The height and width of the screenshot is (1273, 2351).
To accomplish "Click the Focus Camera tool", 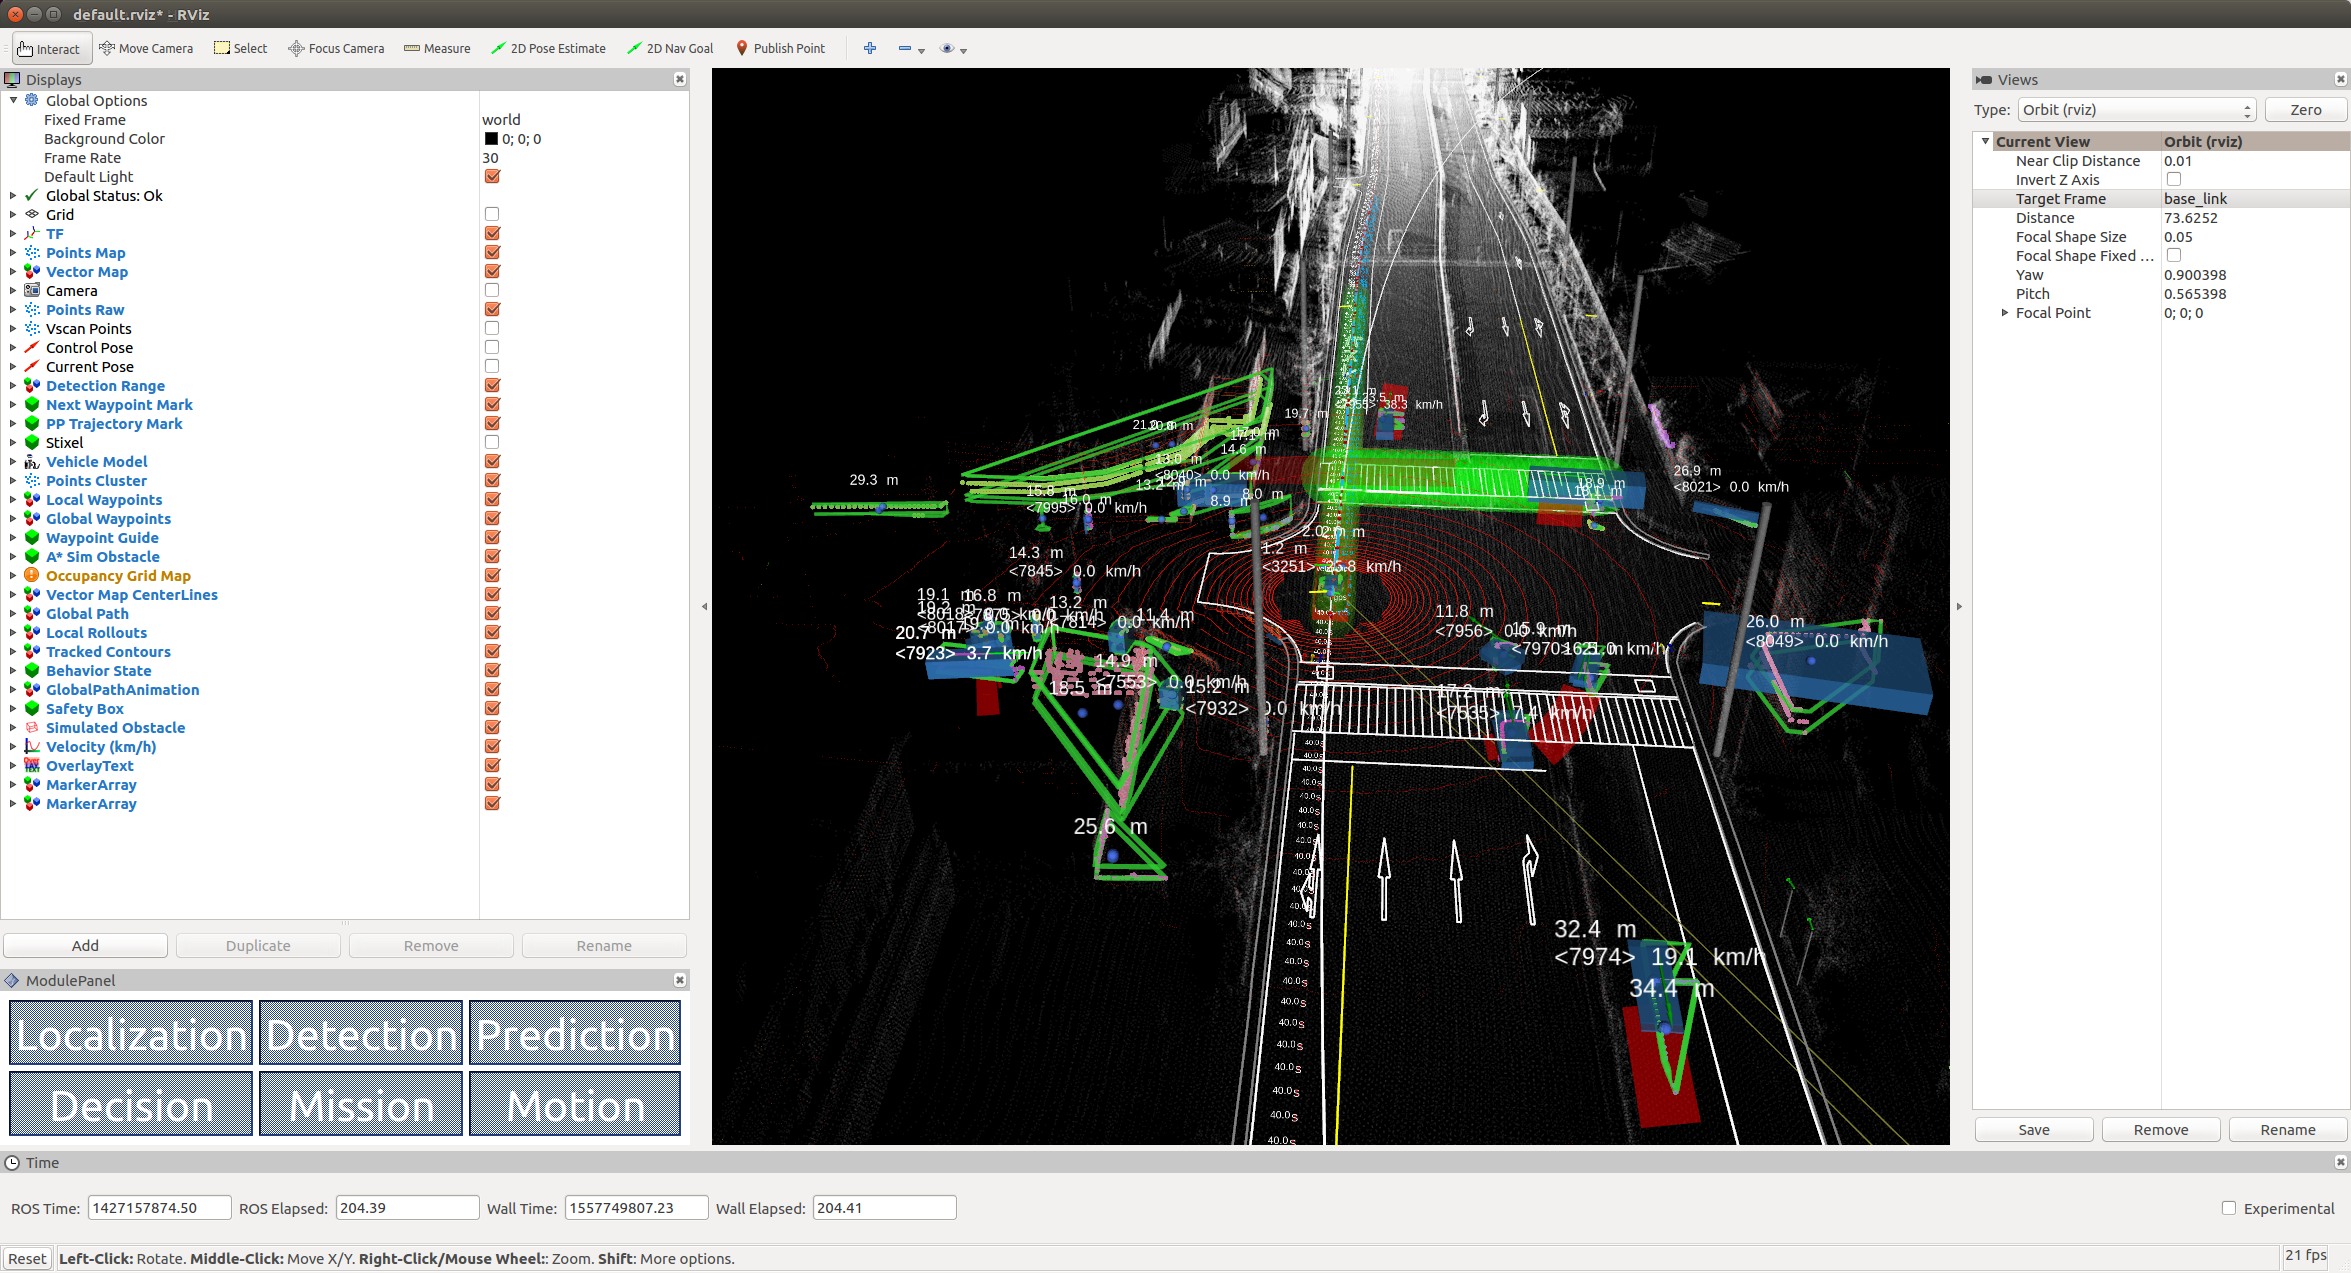I will (x=336, y=48).
